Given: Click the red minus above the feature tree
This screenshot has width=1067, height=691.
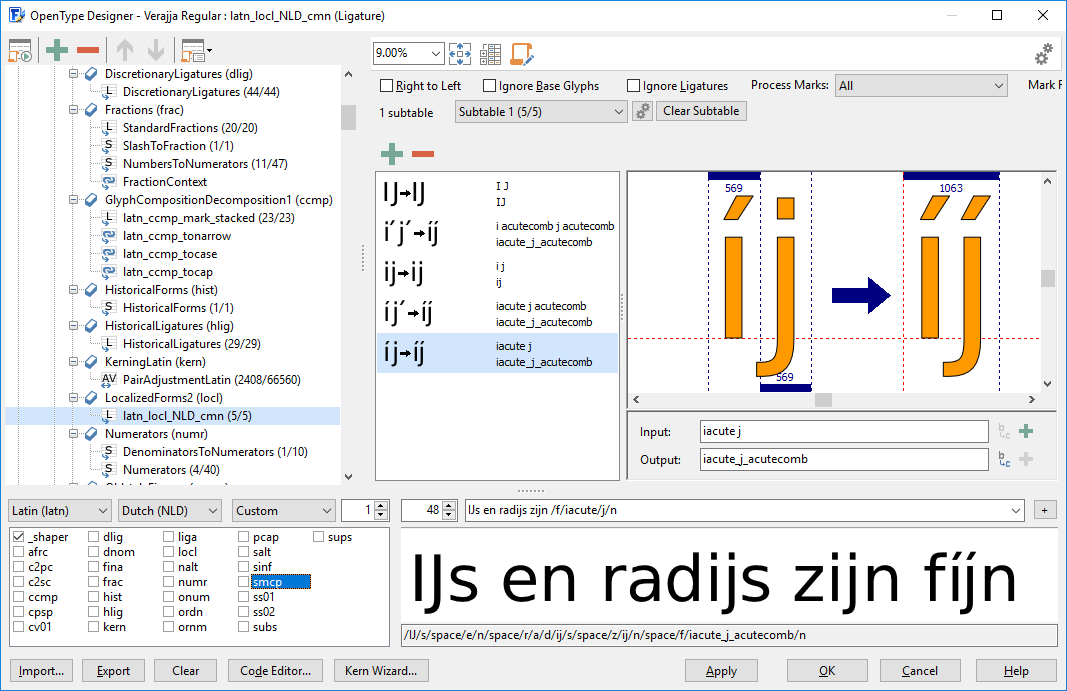Looking at the screenshot, I should point(88,50).
